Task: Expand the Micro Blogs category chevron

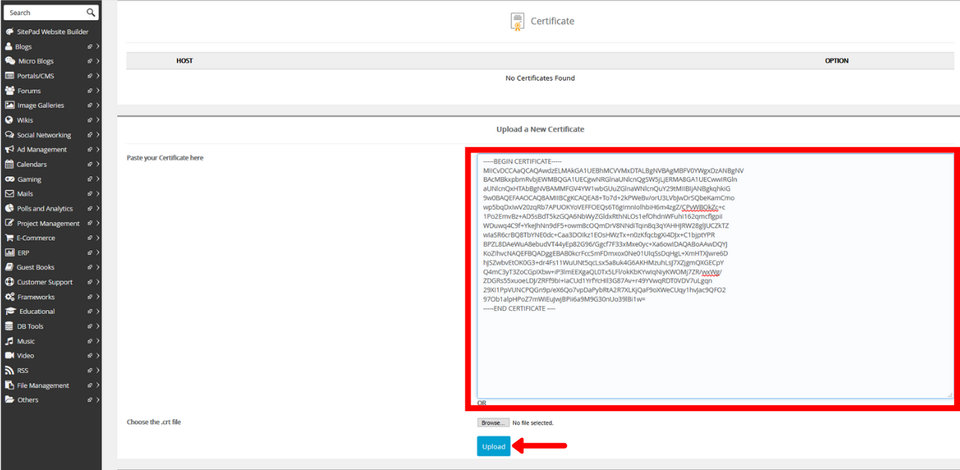Action: (x=97, y=62)
